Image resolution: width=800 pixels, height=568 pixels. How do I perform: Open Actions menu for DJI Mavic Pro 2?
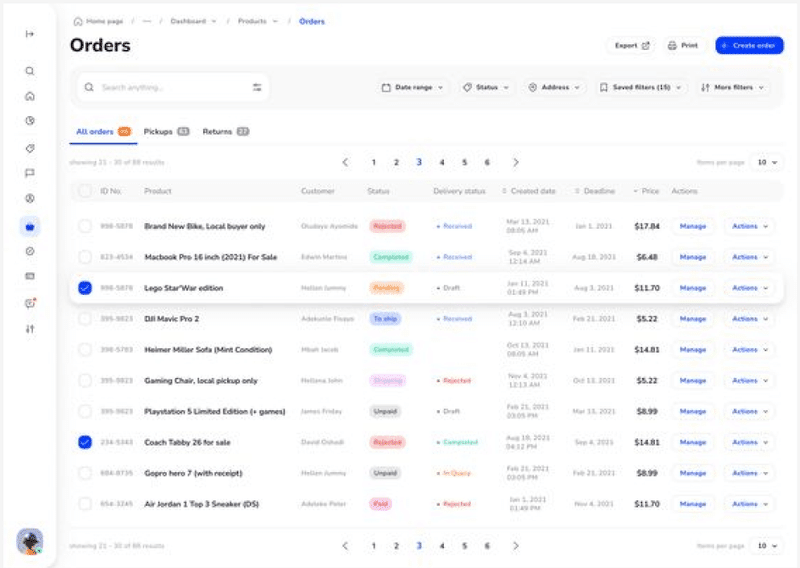tap(749, 319)
